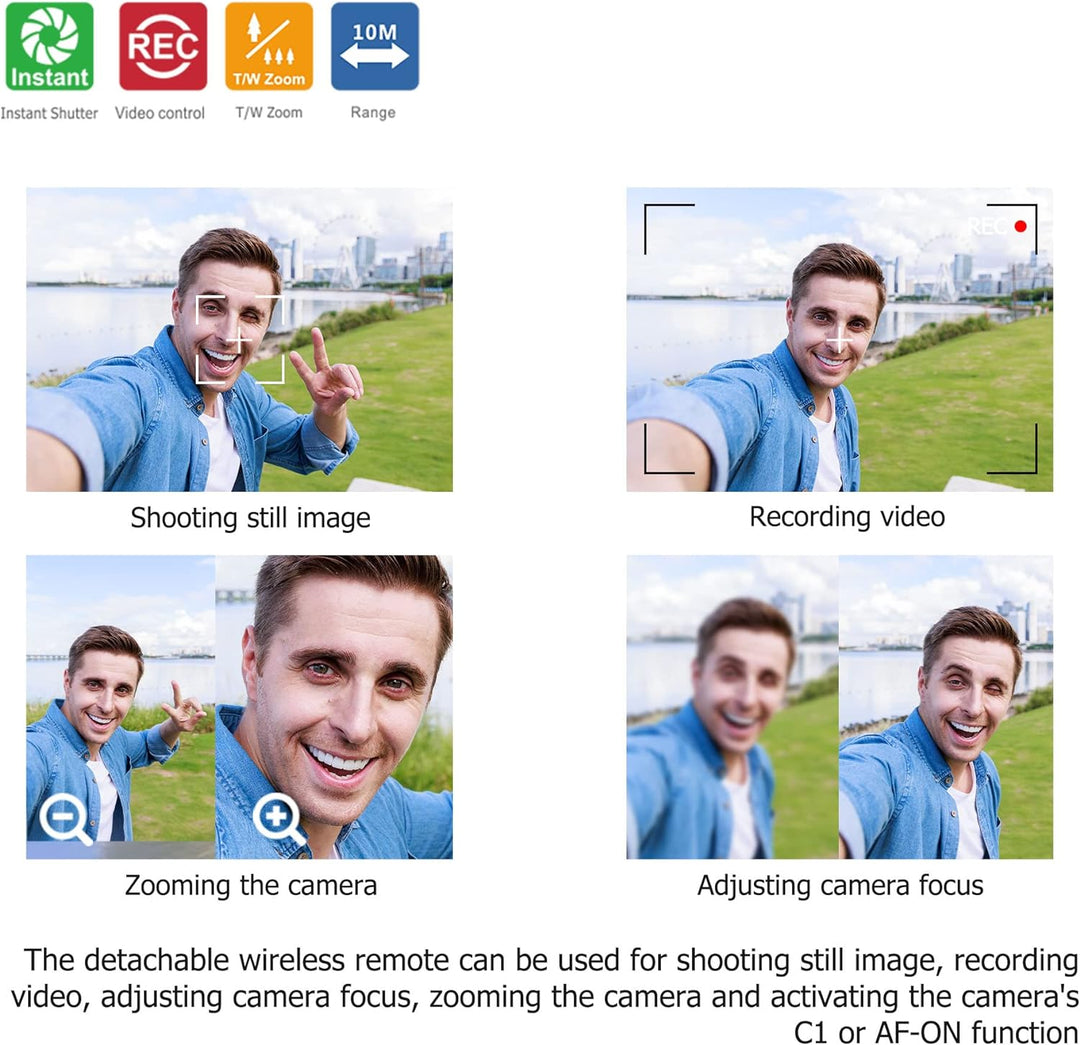The height and width of the screenshot is (1045, 1080).
Task: Click the "Adjusting camera focus" caption
Action: [x=840, y=885]
